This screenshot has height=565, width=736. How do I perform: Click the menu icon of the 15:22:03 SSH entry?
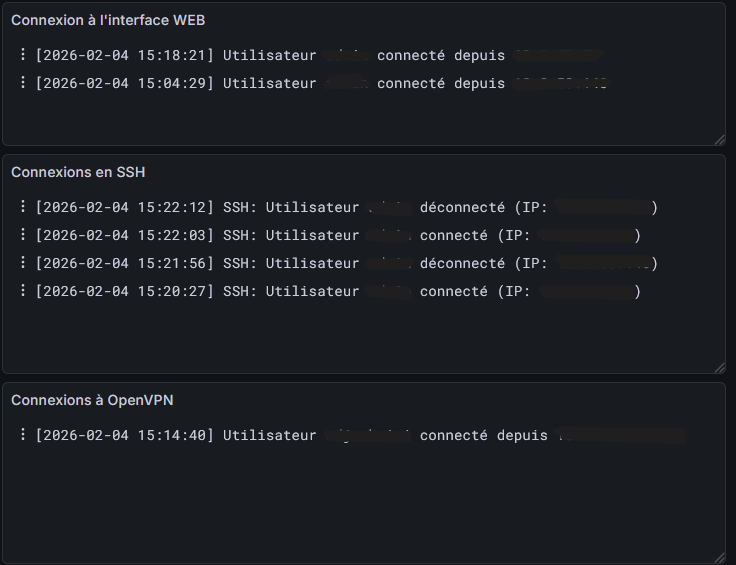pyautogui.click(x=22, y=235)
